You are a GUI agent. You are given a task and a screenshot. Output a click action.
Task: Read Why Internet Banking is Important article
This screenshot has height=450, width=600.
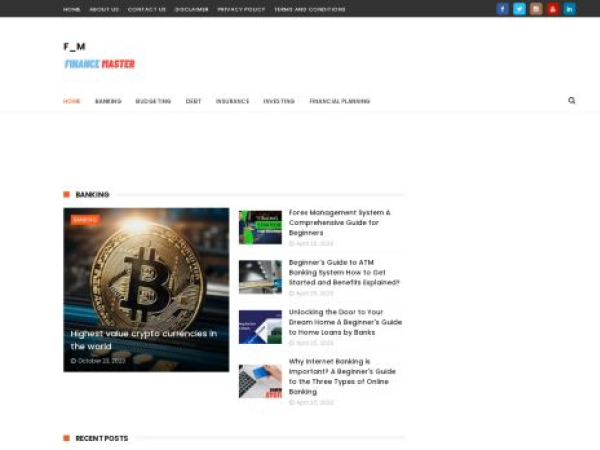tap(342, 376)
